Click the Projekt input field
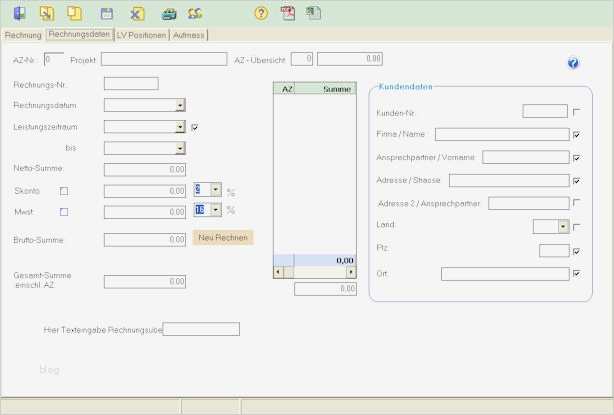Viewport: 614px width, 415px height. point(164,59)
